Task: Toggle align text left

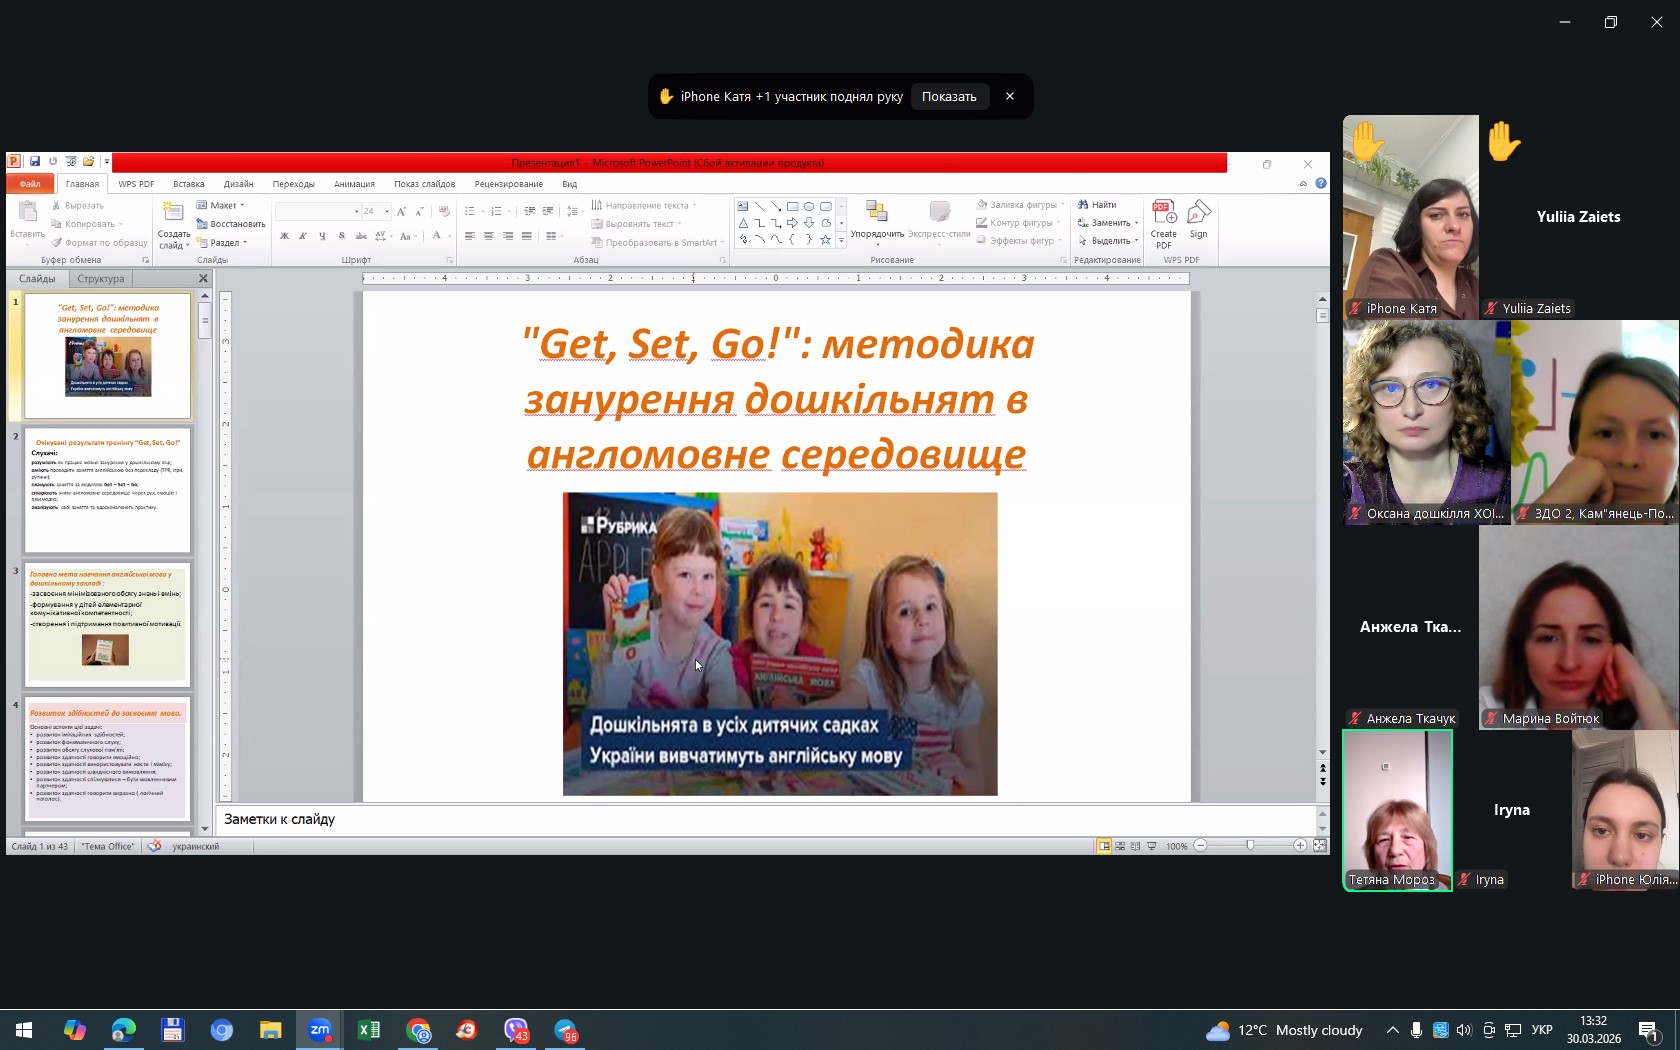Action: coord(470,236)
